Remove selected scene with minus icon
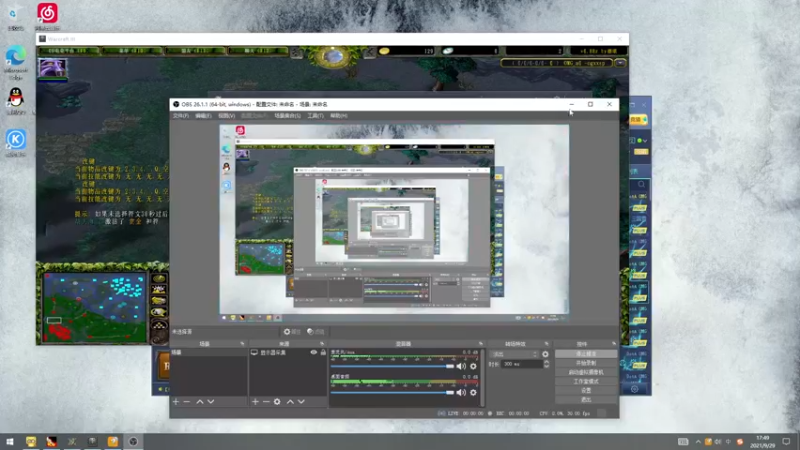 (x=187, y=402)
